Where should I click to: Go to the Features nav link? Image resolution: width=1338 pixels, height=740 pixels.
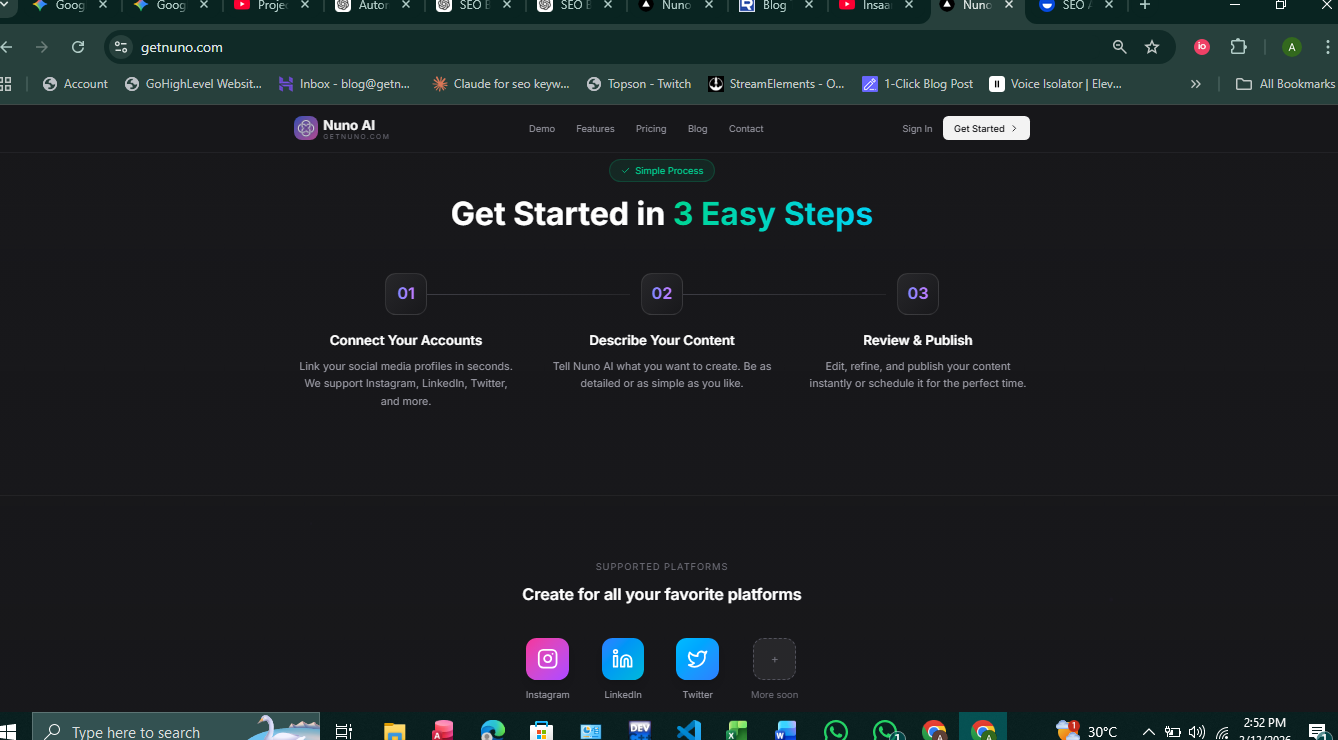[x=595, y=129]
